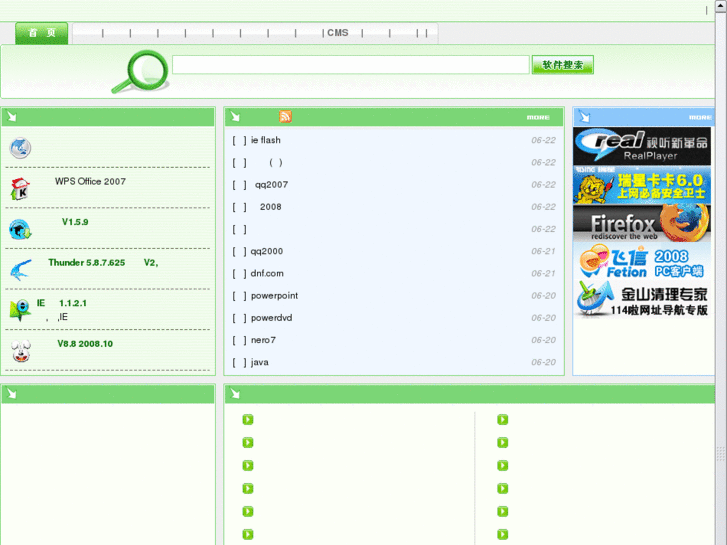This screenshot has width=727, height=545.
Task: Click the green webcam icon beside IE 1.1.2.1
Action: [20, 310]
